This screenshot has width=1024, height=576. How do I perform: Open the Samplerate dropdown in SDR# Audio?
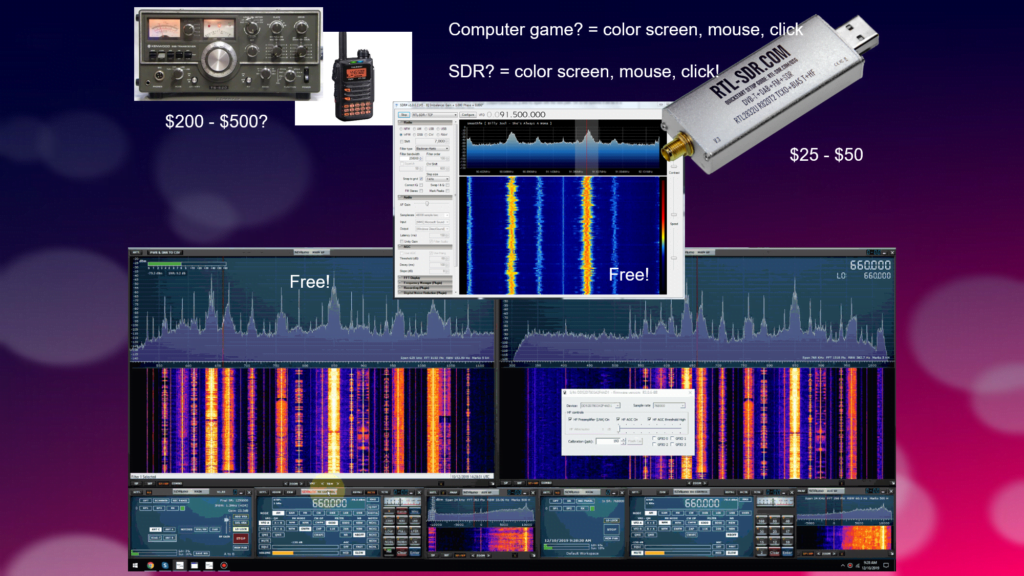(432, 215)
